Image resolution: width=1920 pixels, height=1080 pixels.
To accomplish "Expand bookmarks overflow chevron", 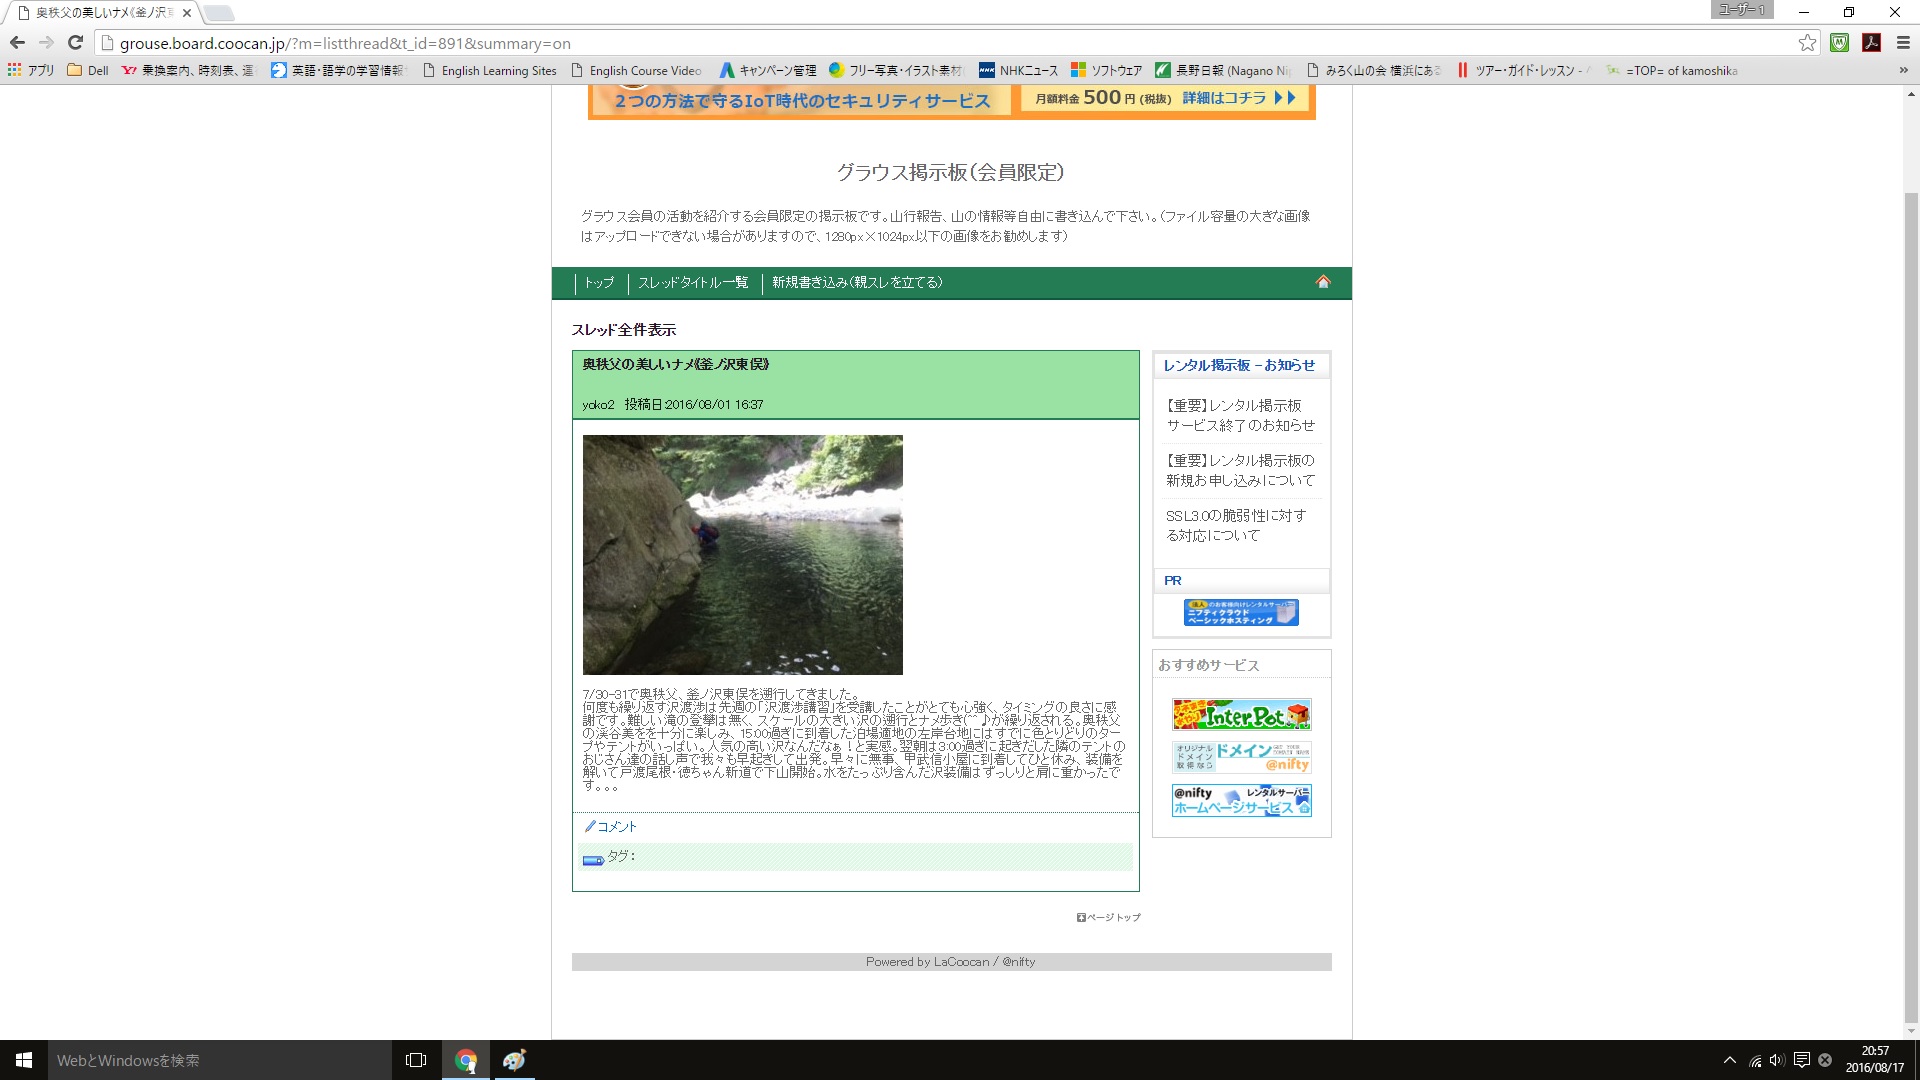I will click(1903, 70).
